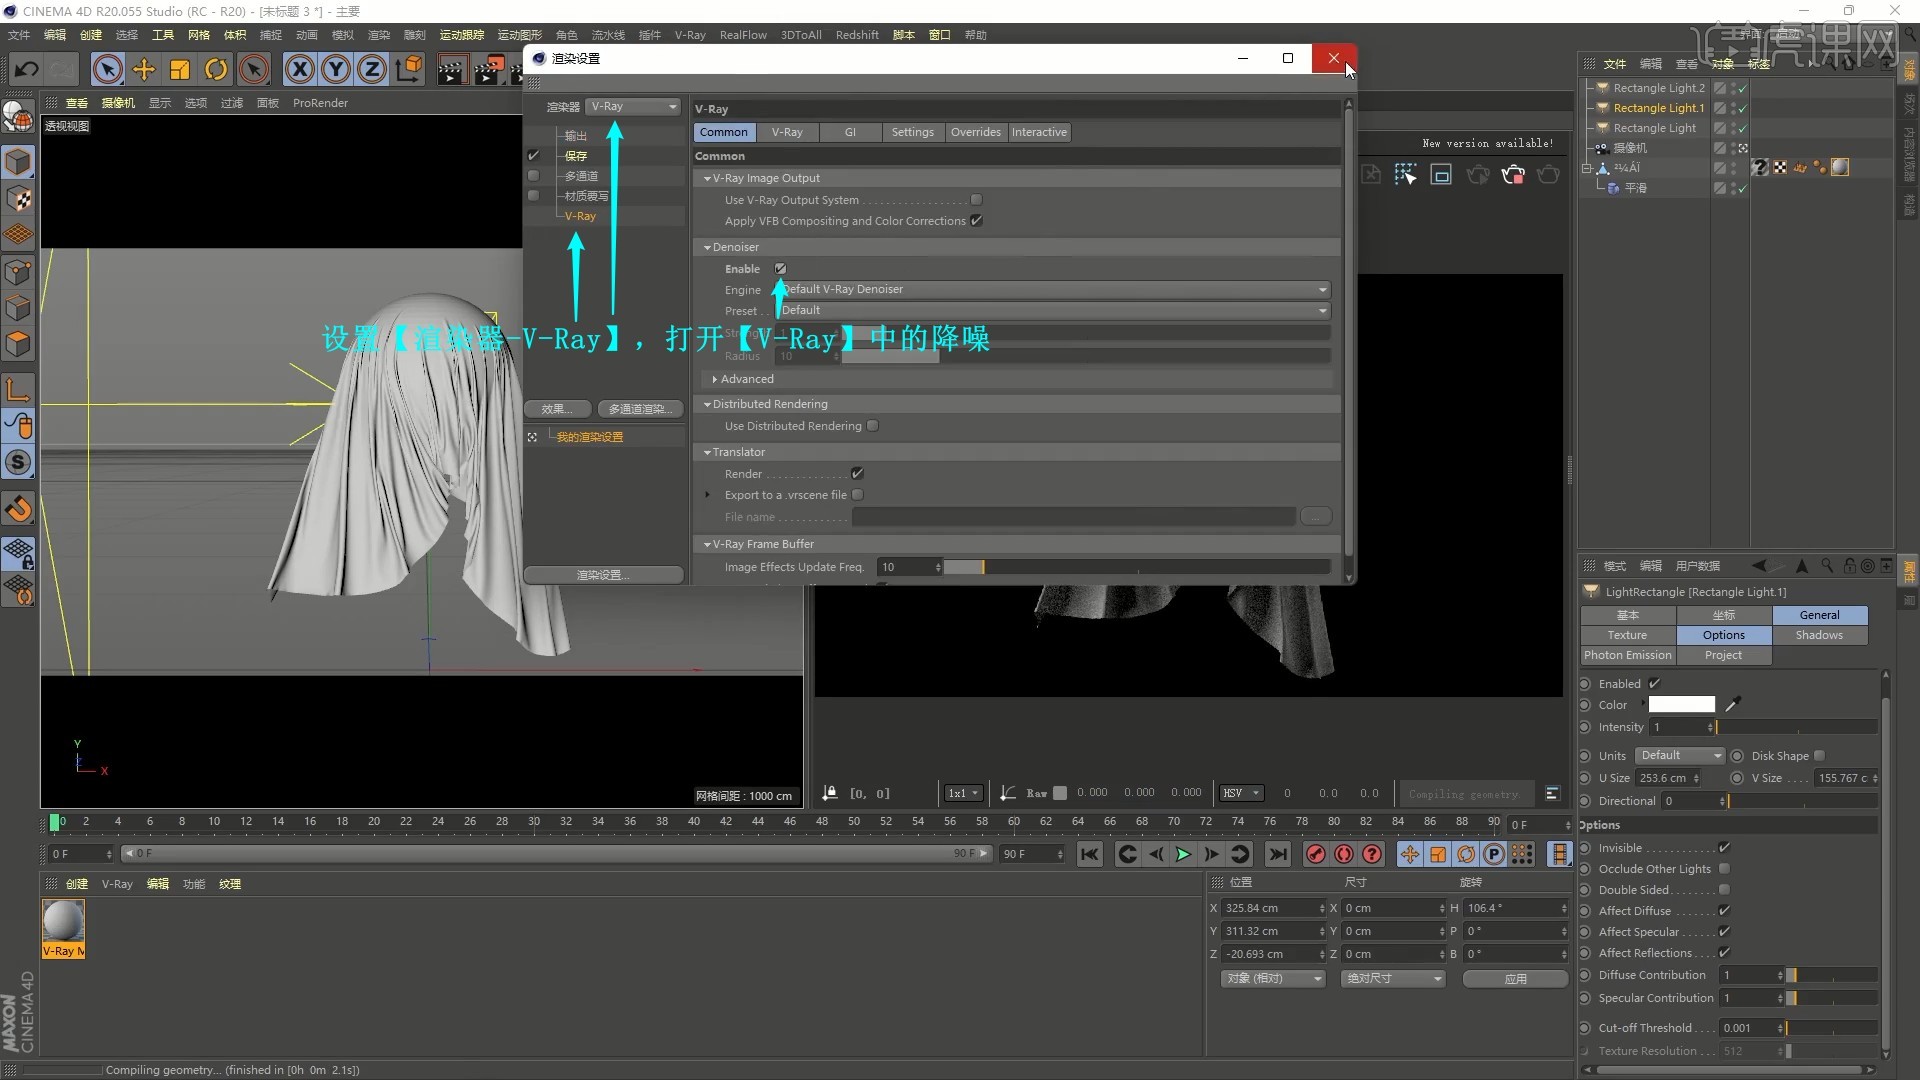
Task: Click the 效果 button in render settings
Action: pos(557,408)
